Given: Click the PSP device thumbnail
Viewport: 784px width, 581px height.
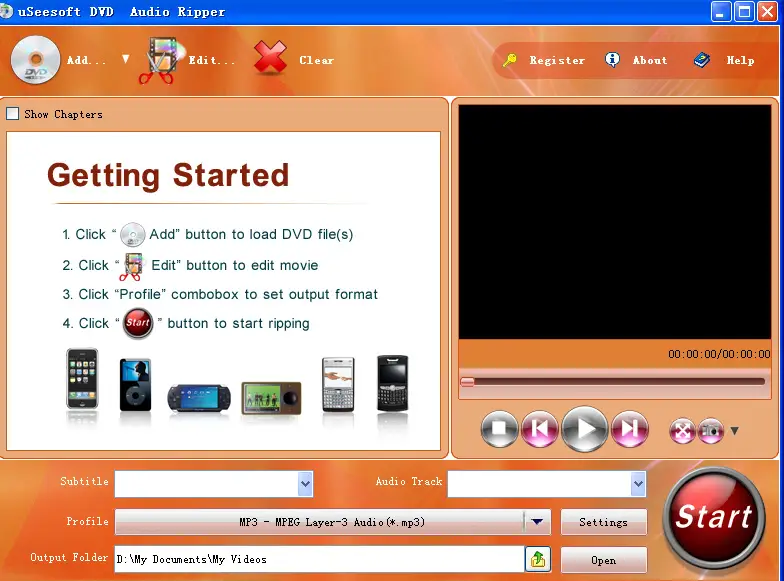Looking at the screenshot, I should point(199,398).
